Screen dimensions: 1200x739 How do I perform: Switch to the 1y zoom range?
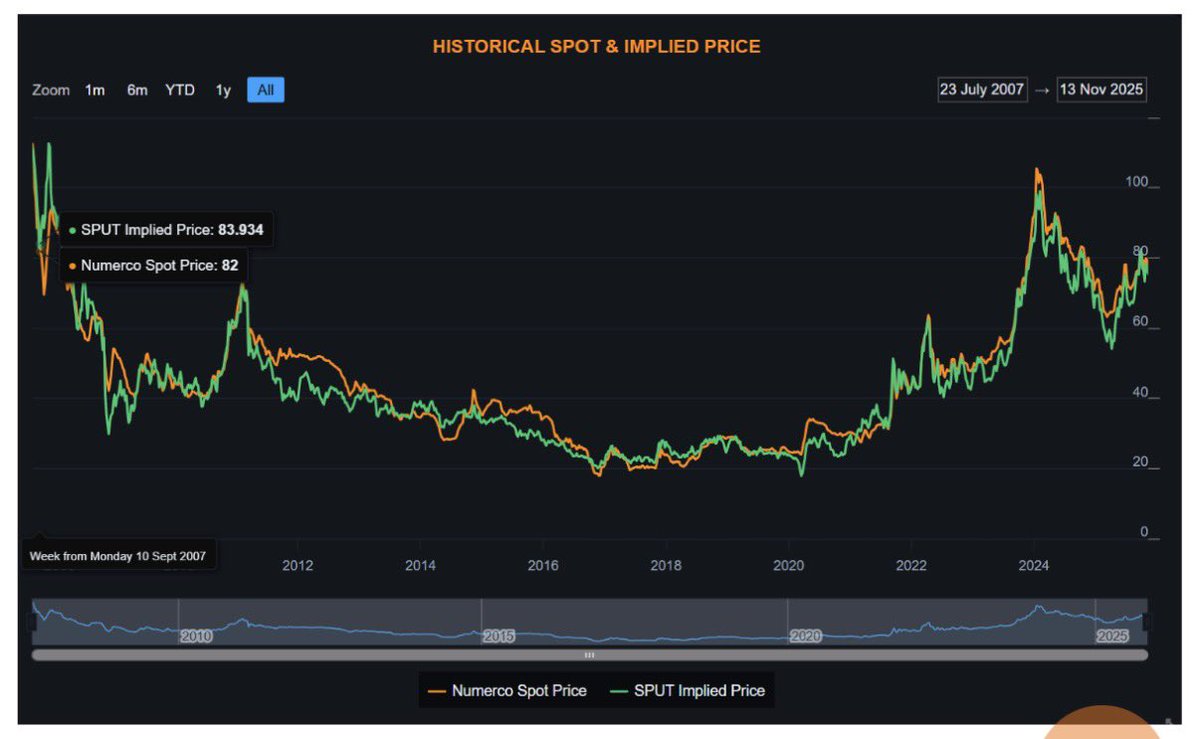click(x=222, y=90)
